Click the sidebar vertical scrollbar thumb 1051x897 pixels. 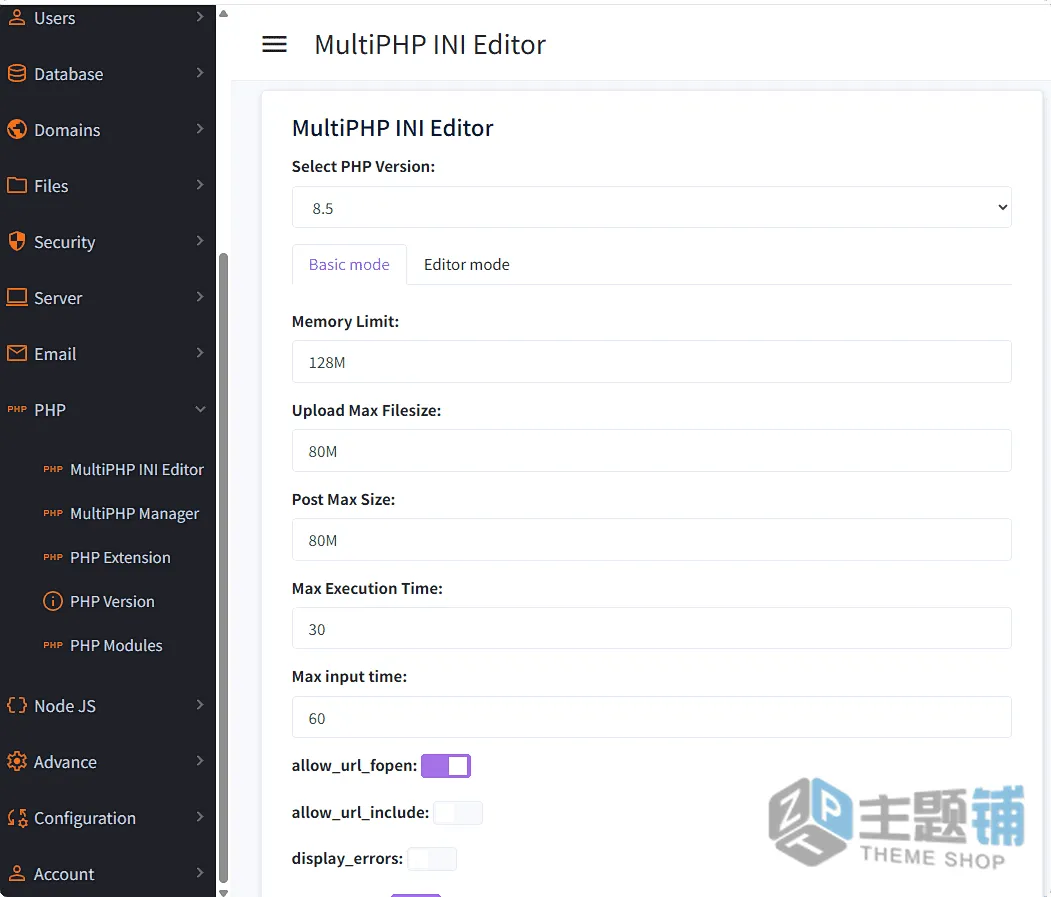pyautogui.click(x=224, y=568)
